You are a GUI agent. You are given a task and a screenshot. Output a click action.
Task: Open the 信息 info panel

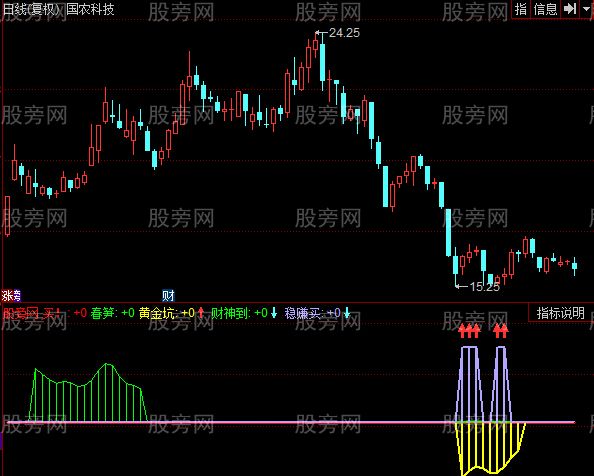(545, 9)
